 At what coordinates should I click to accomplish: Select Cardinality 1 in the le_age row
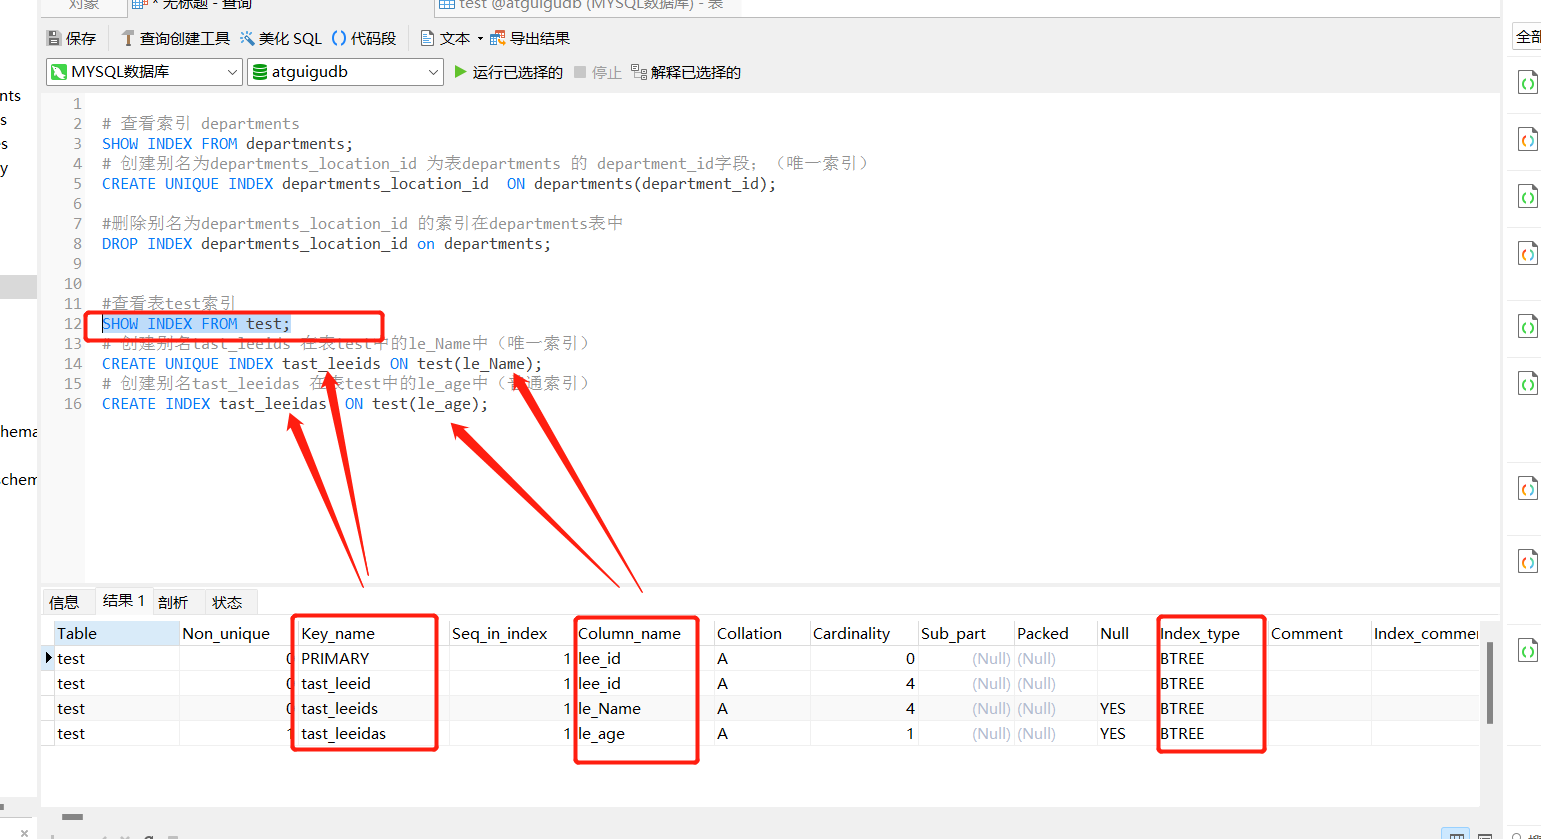(x=864, y=733)
